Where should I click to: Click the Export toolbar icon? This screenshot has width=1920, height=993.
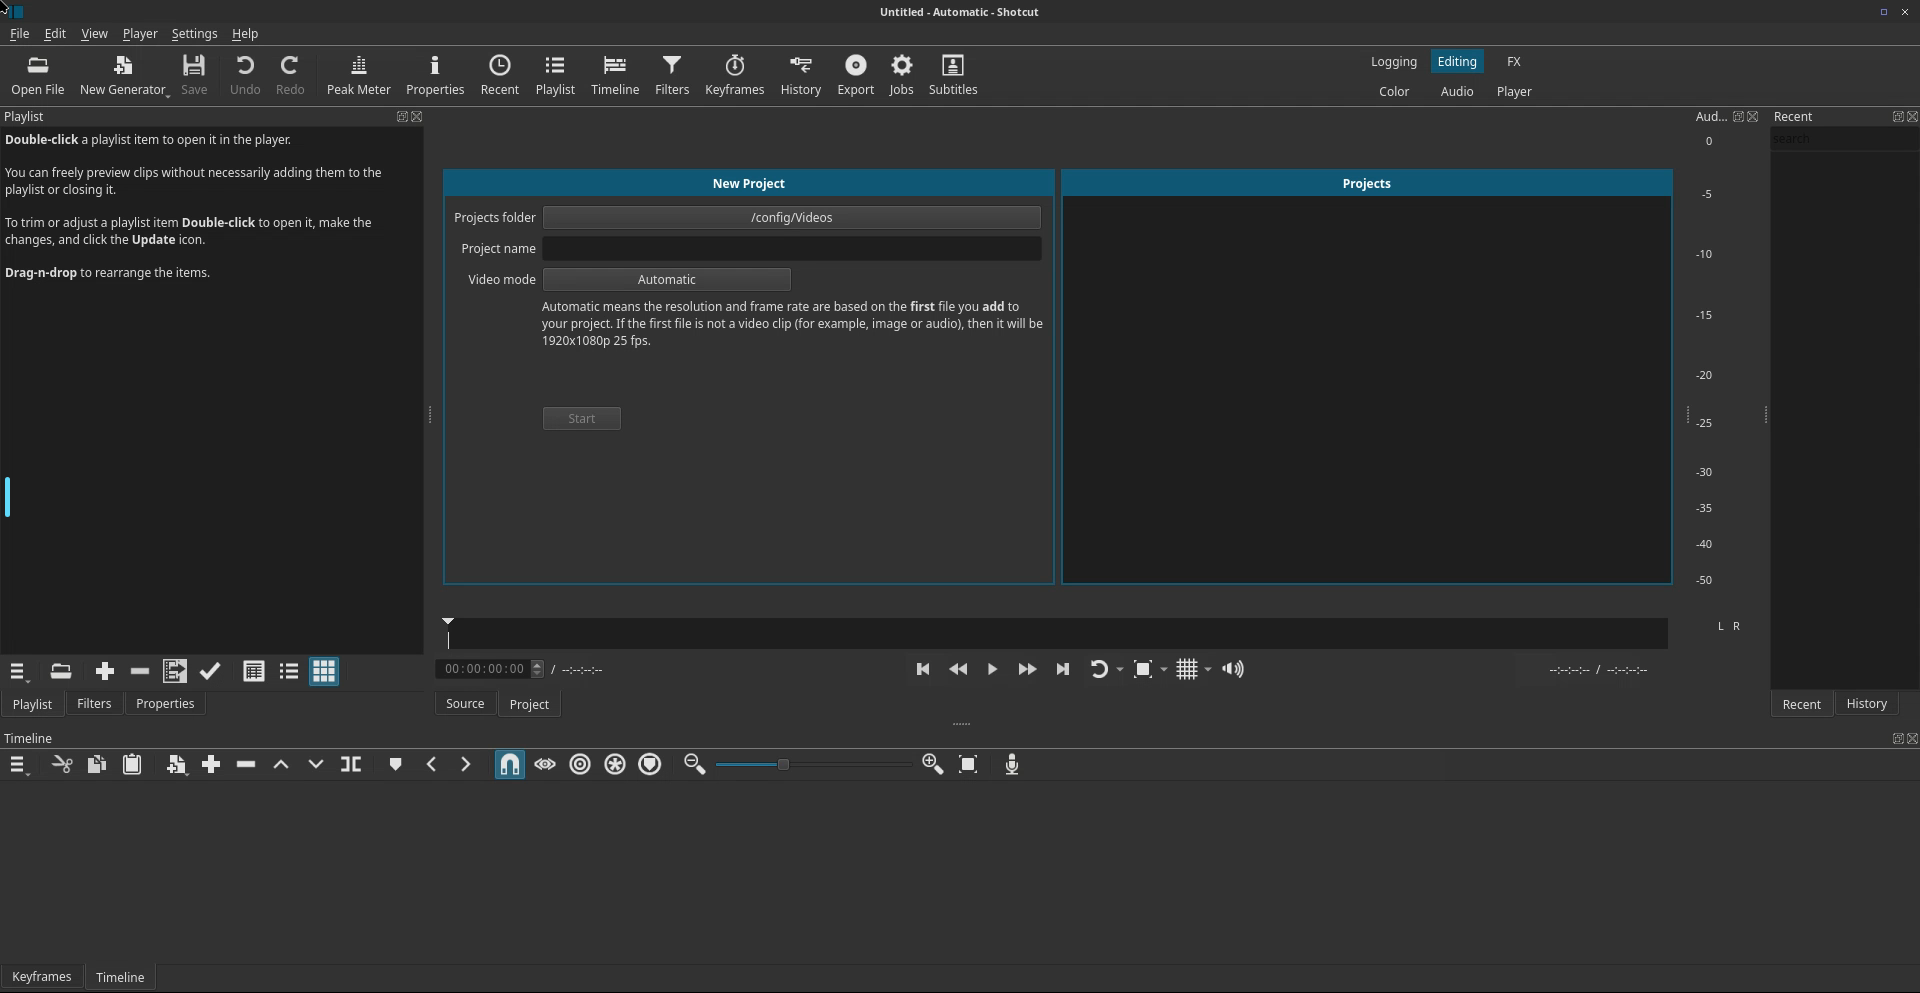(x=855, y=75)
